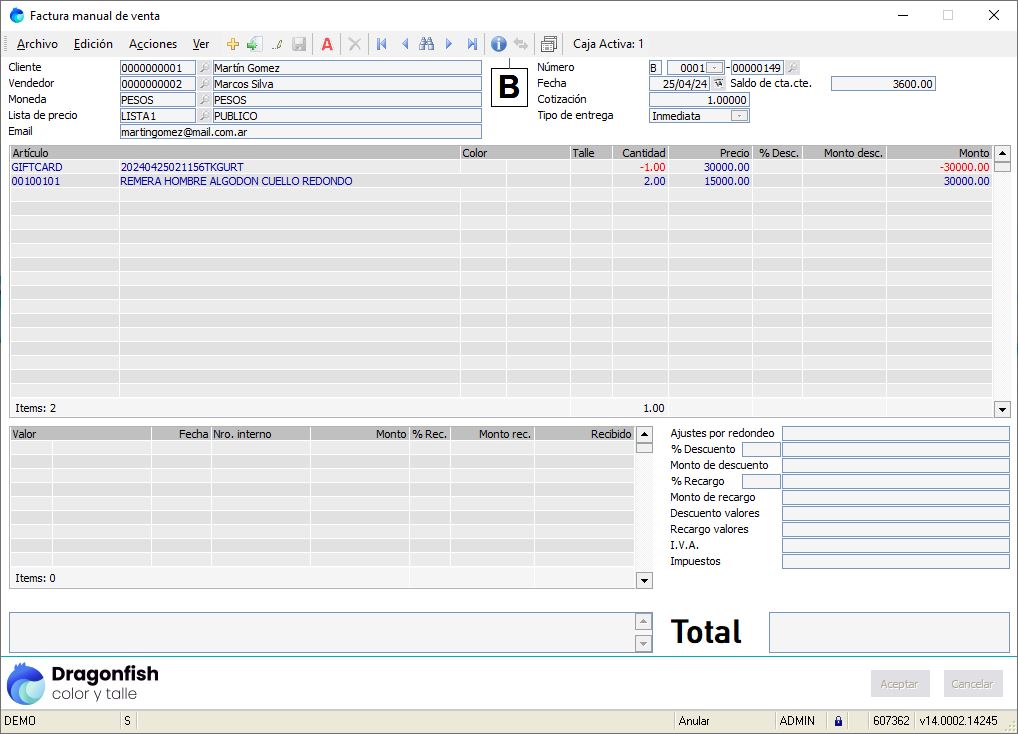This screenshot has height=734, width=1018.
Task: Click the Valor column header in payments grid
Action: (x=81, y=434)
